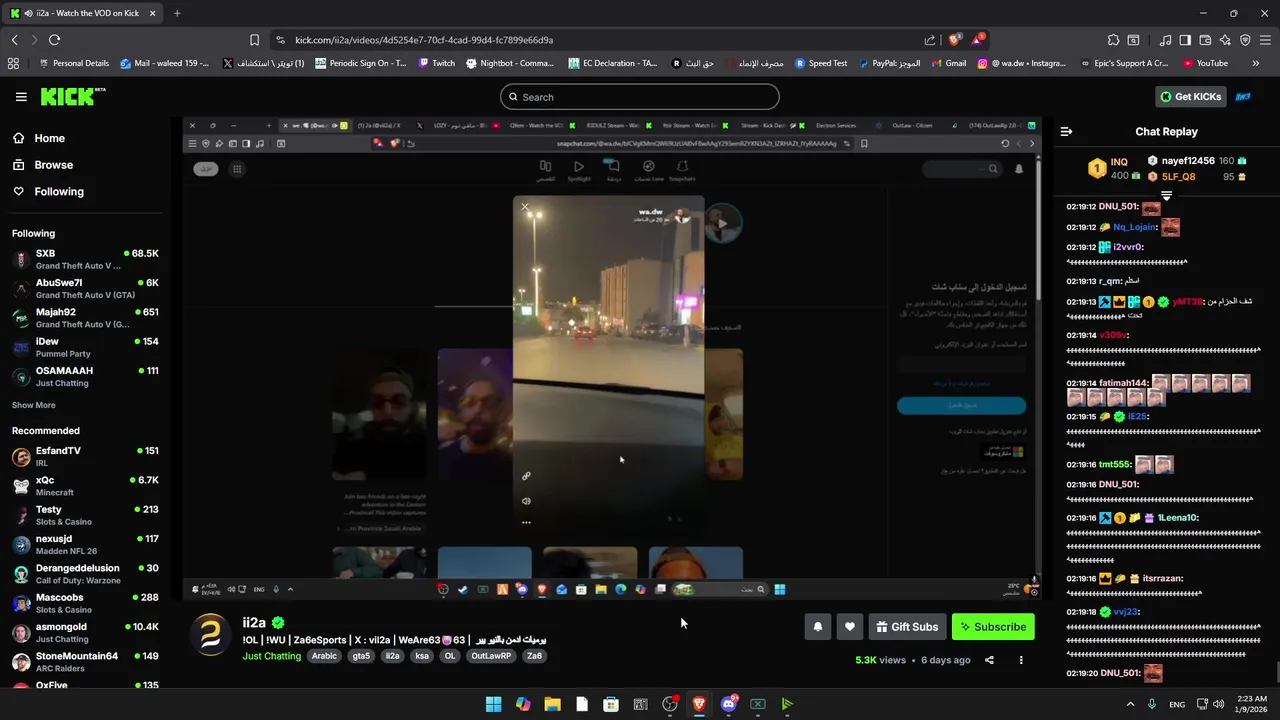Click the Kick search field
Viewport: 1280px width, 720px height.
coord(640,97)
